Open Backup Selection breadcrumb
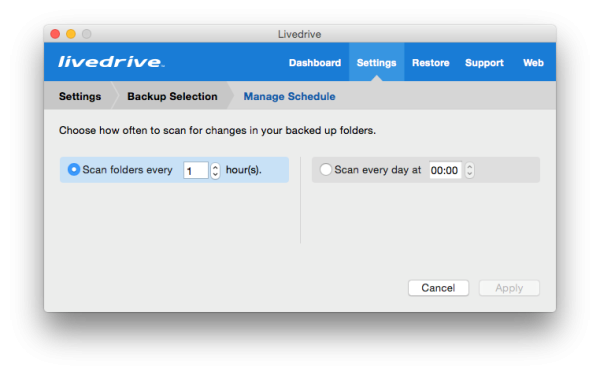The image size is (600, 375). pyautogui.click(x=172, y=96)
